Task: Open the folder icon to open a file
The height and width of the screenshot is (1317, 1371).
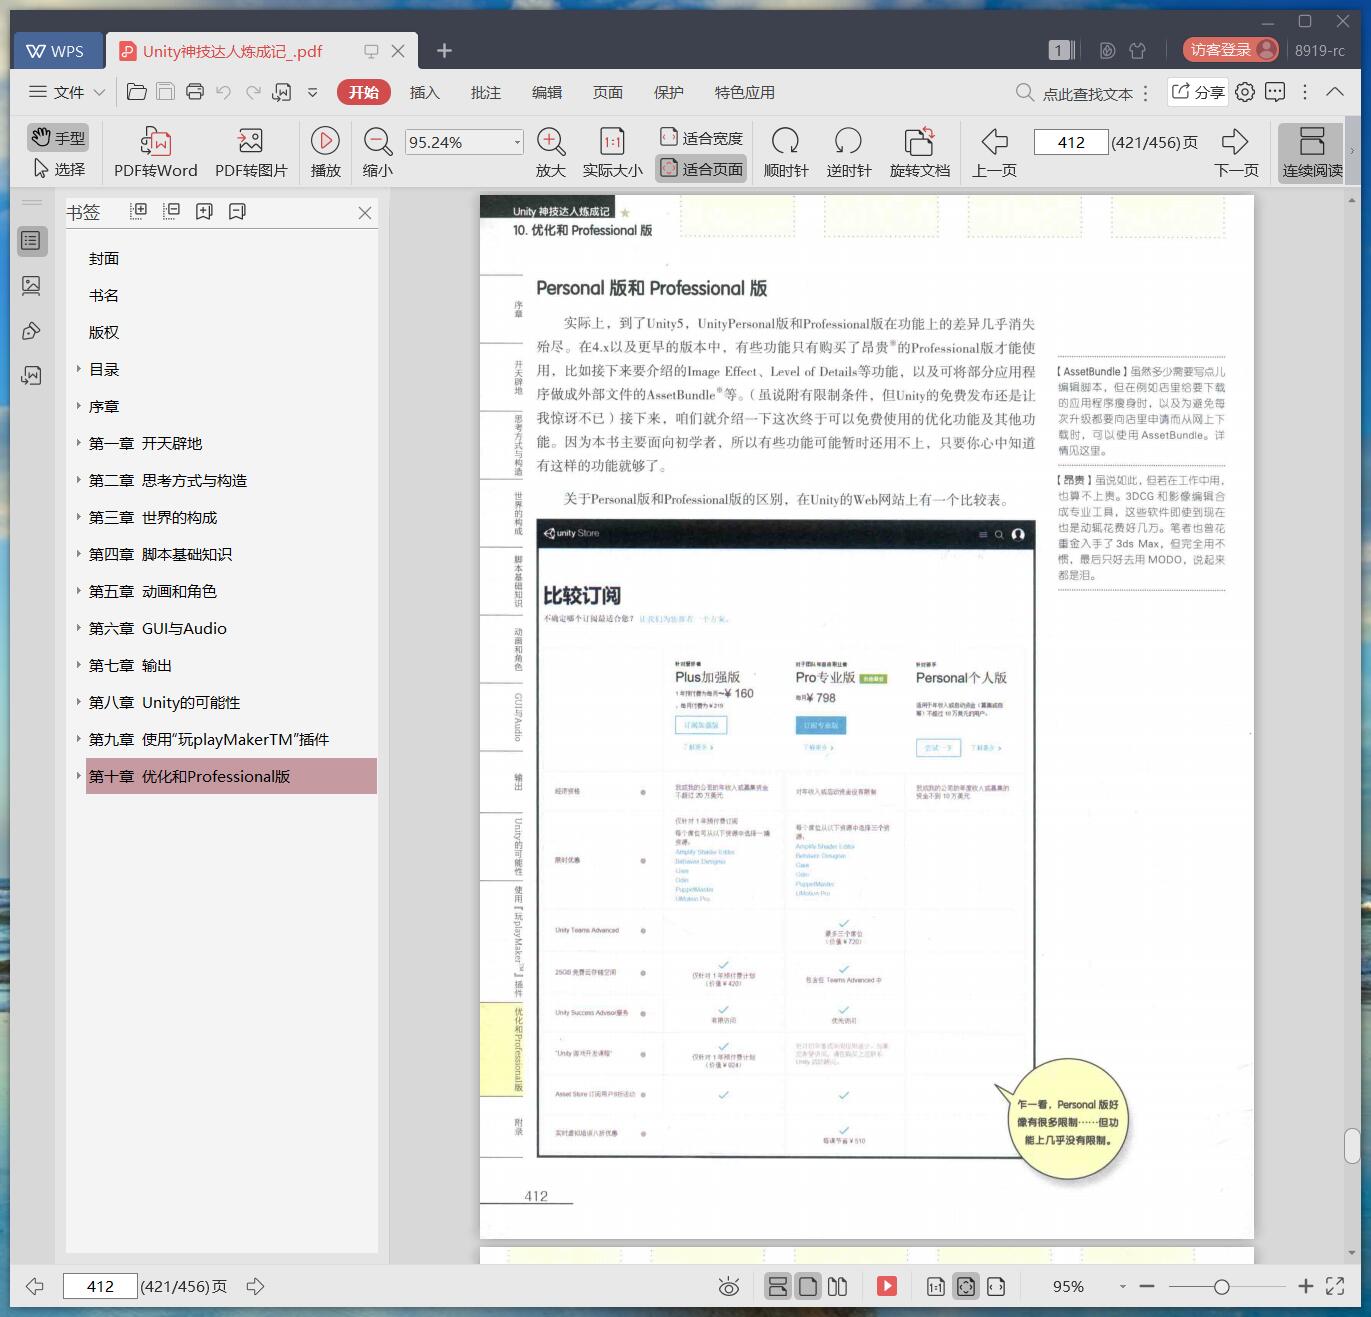Action: pos(137,92)
